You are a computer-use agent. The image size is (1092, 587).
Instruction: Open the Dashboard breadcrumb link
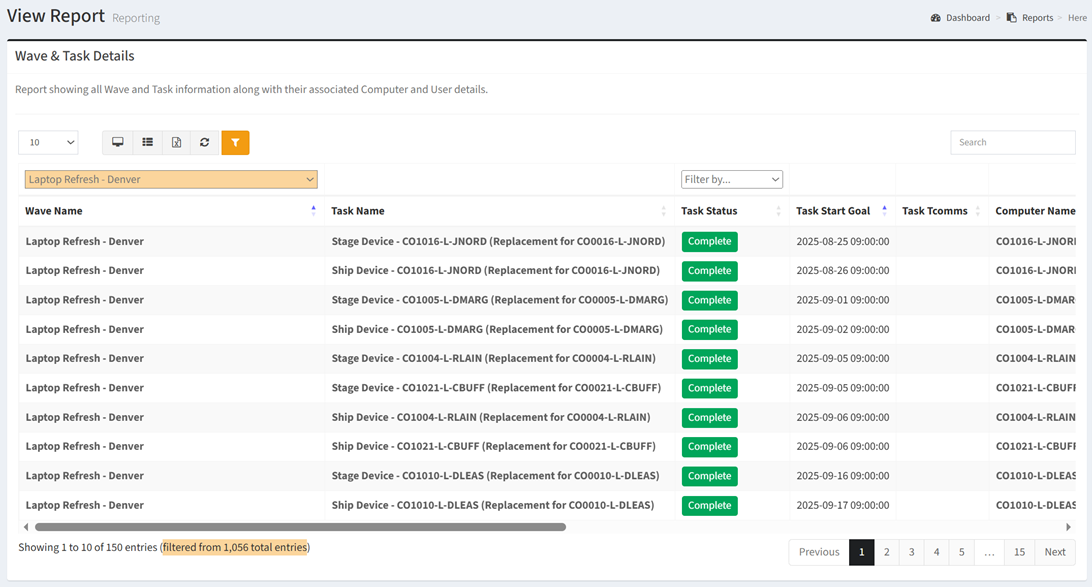pos(968,18)
